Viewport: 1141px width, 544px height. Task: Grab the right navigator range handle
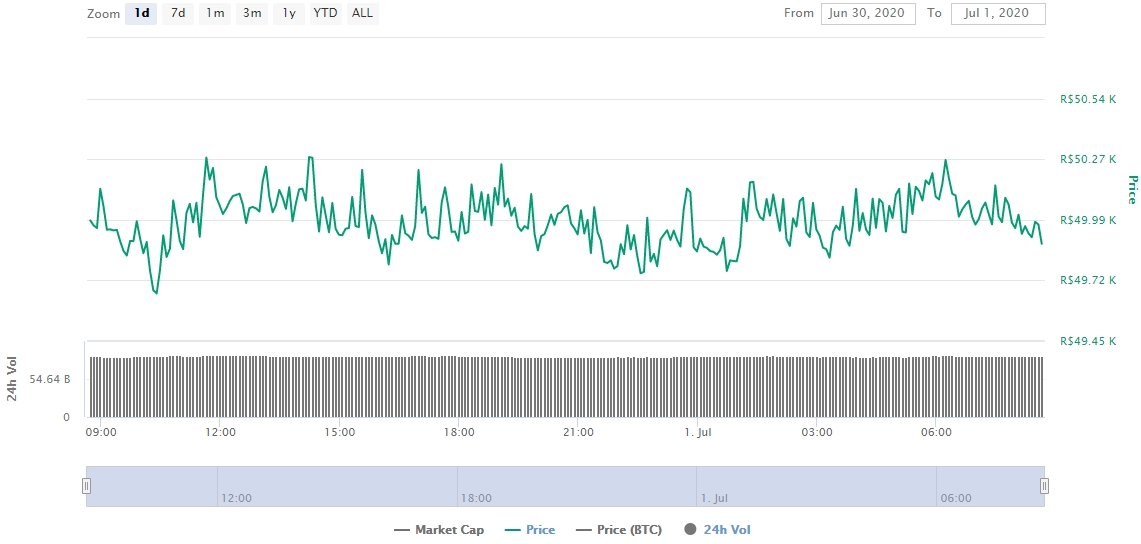point(1044,486)
